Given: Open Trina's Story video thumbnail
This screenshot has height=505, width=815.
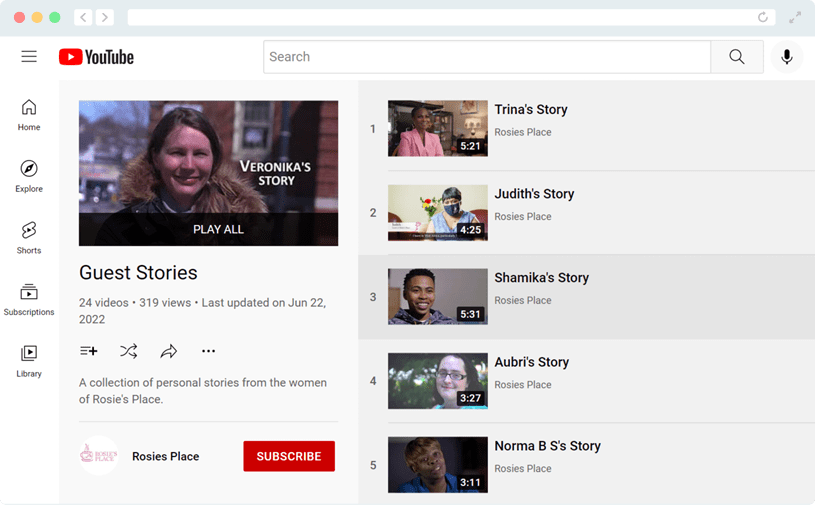Looking at the screenshot, I should pyautogui.click(x=437, y=128).
